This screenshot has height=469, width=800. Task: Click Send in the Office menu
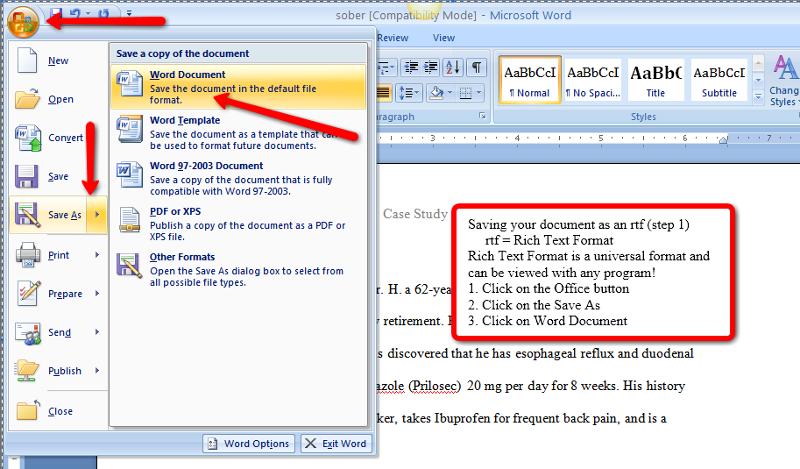pos(48,332)
